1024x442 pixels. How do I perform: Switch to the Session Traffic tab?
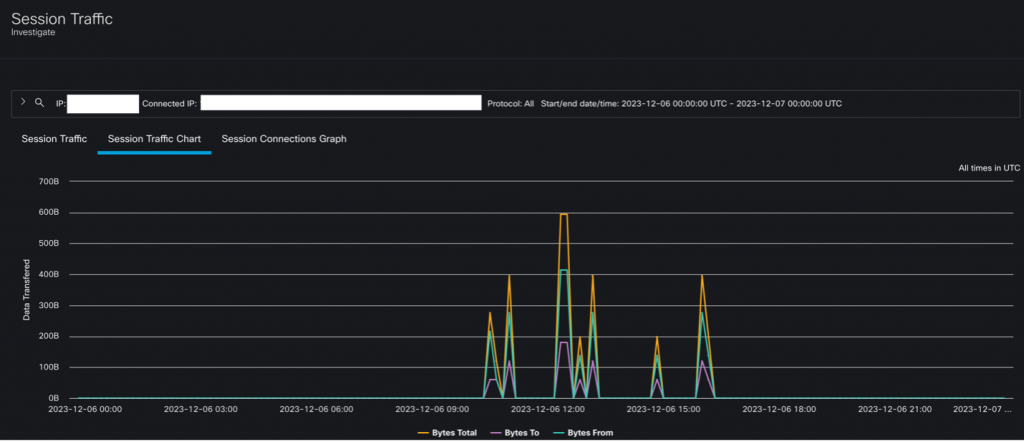[x=54, y=139]
